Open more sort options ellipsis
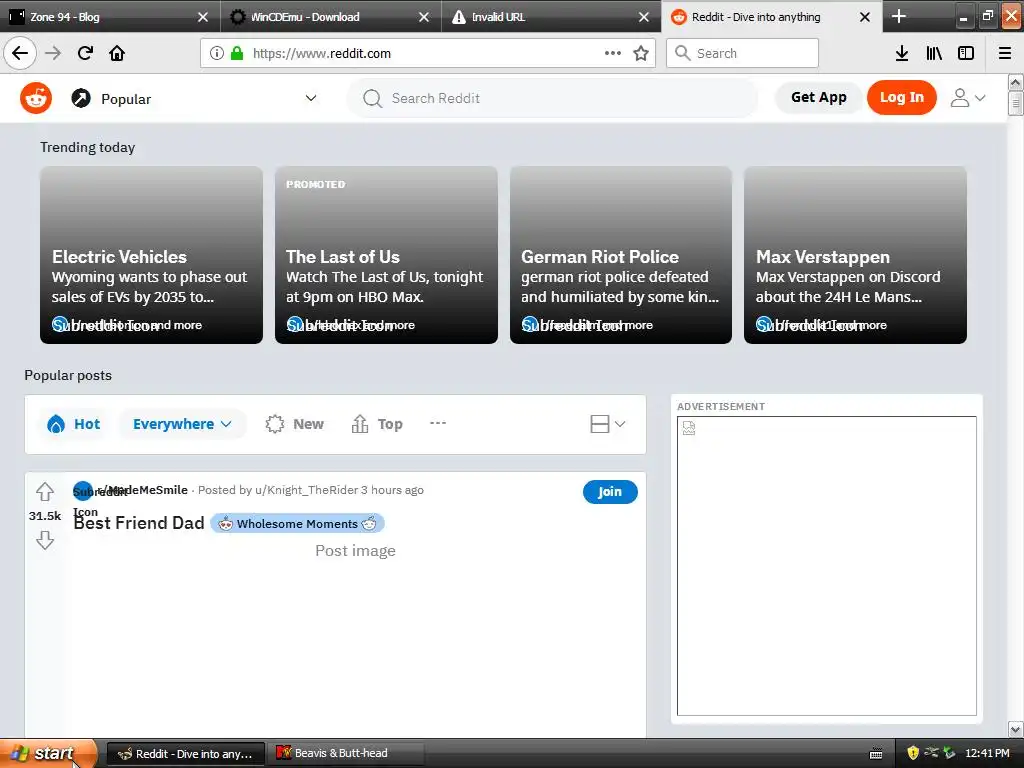 438,423
